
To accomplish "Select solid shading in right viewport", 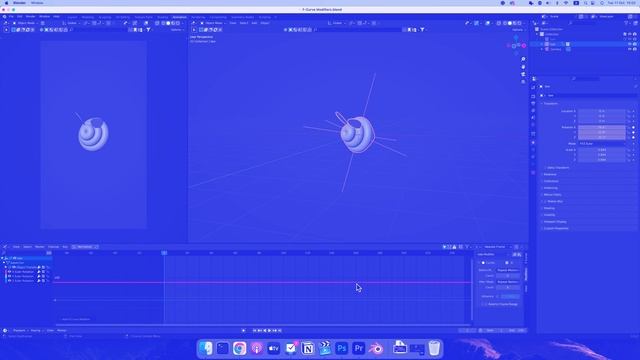I will click(x=510, y=23).
